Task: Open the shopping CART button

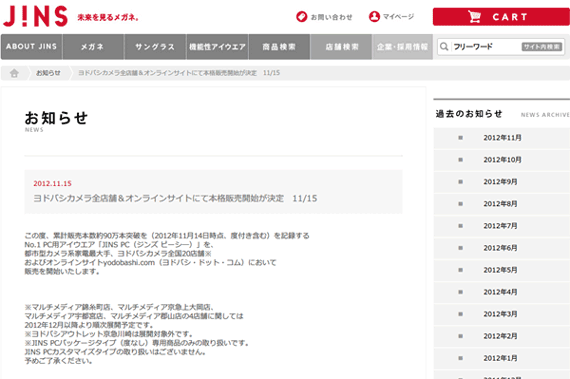Action: pyautogui.click(x=501, y=17)
